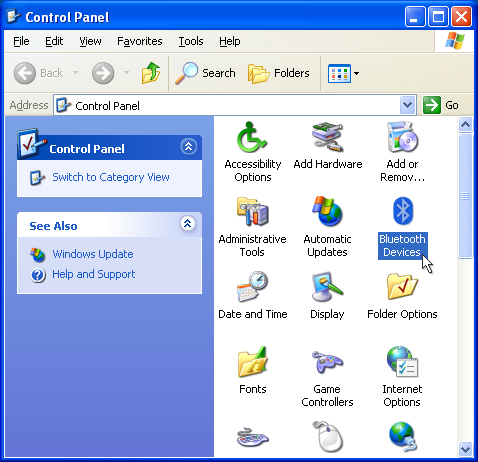The height and width of the screenshot is (462, 478).
Task: Click Switch to Category View link
Action: coord(111,177)
